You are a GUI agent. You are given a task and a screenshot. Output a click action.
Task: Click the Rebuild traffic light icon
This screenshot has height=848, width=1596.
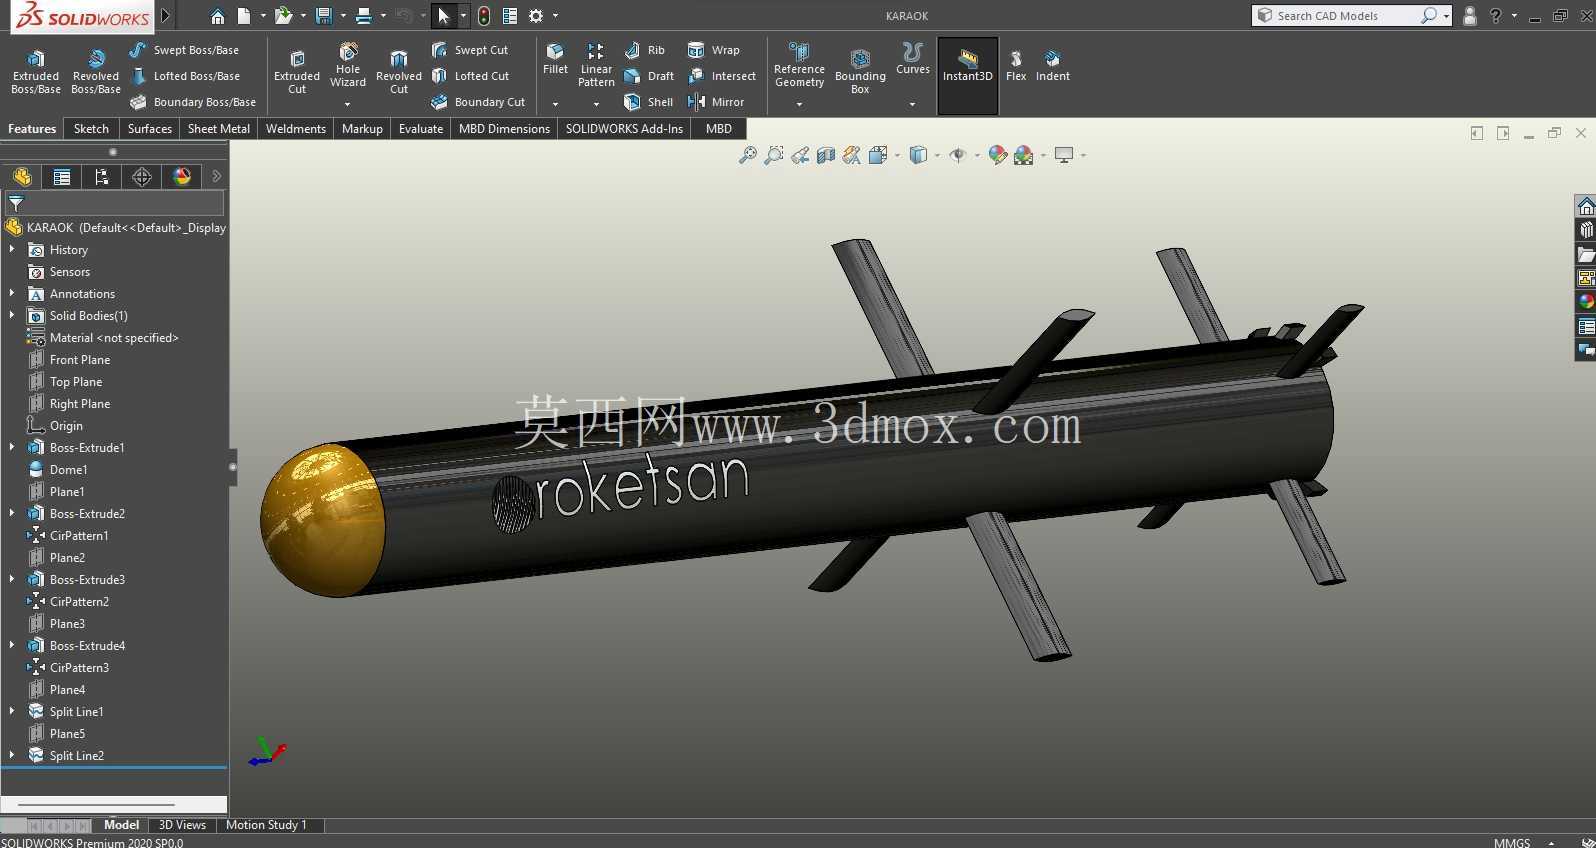click(484, 16)
